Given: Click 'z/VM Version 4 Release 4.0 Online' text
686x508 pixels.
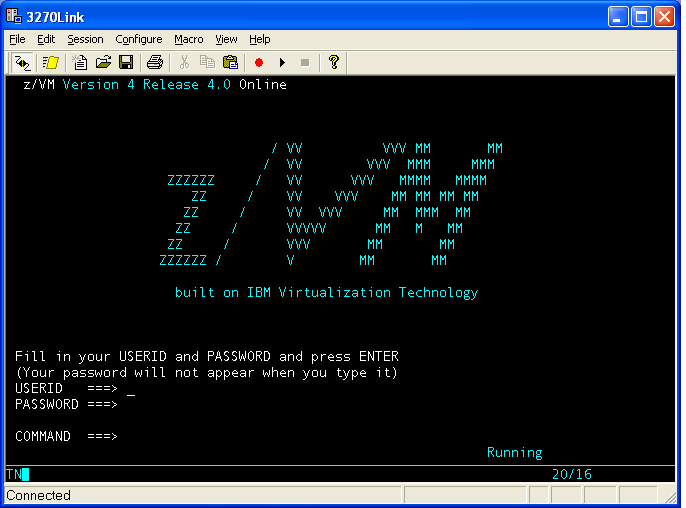Looking at the screenshot, I should click(x=155, y=84).
